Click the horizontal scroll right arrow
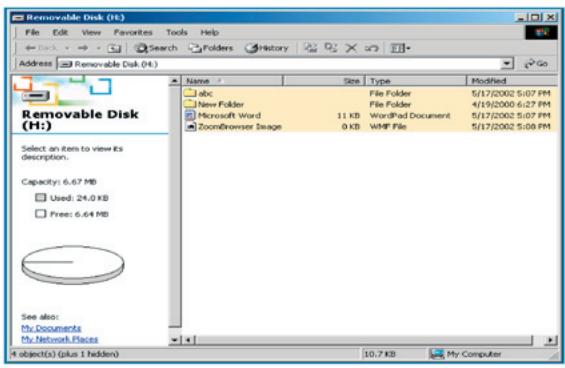 click(x=550, y=340)
